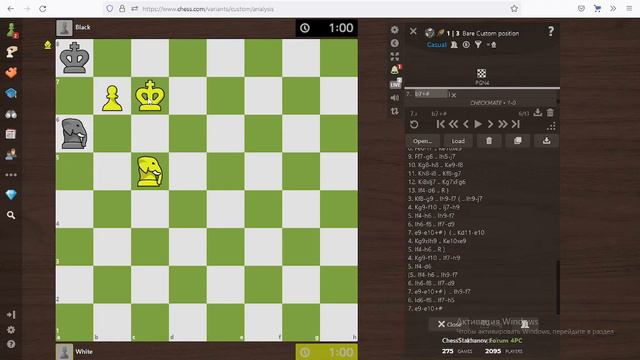This screenshot has width=640, height=360.
Task: Click the Casual game type label
Action: [436, 45]
